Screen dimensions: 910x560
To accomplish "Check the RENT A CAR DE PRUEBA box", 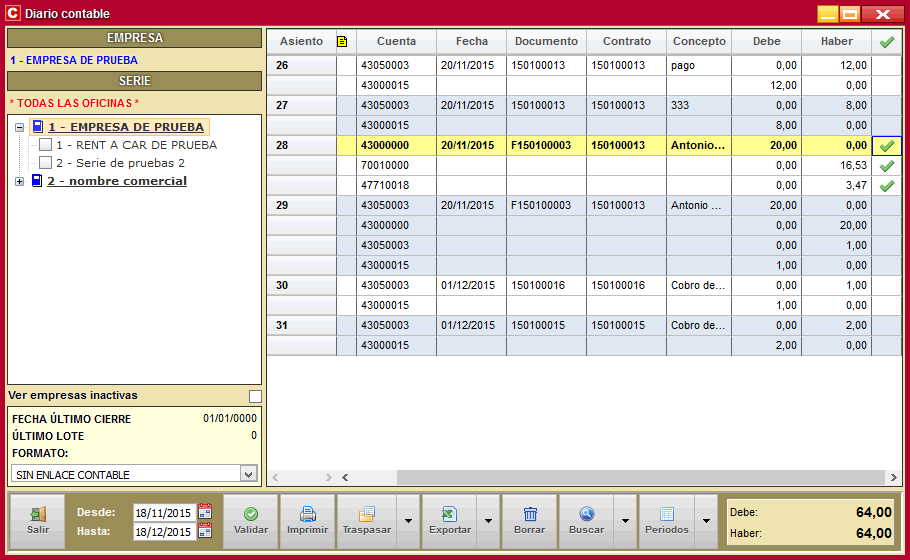I will tap(45, 145).
